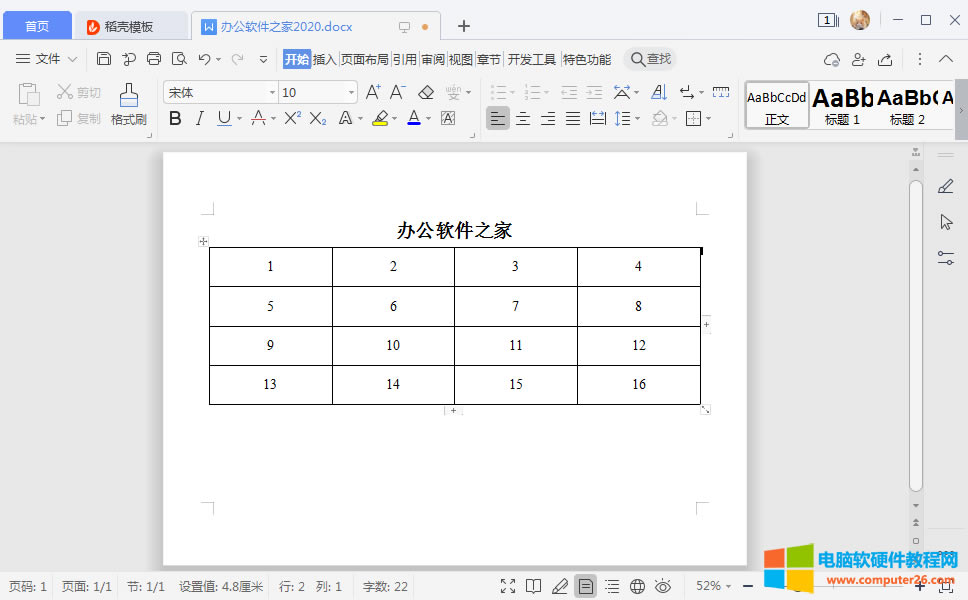Click the Format Painter (格式刷) icon
This screenshot has width=968, height=600.
pyautogui.click(x=128, y=104)
